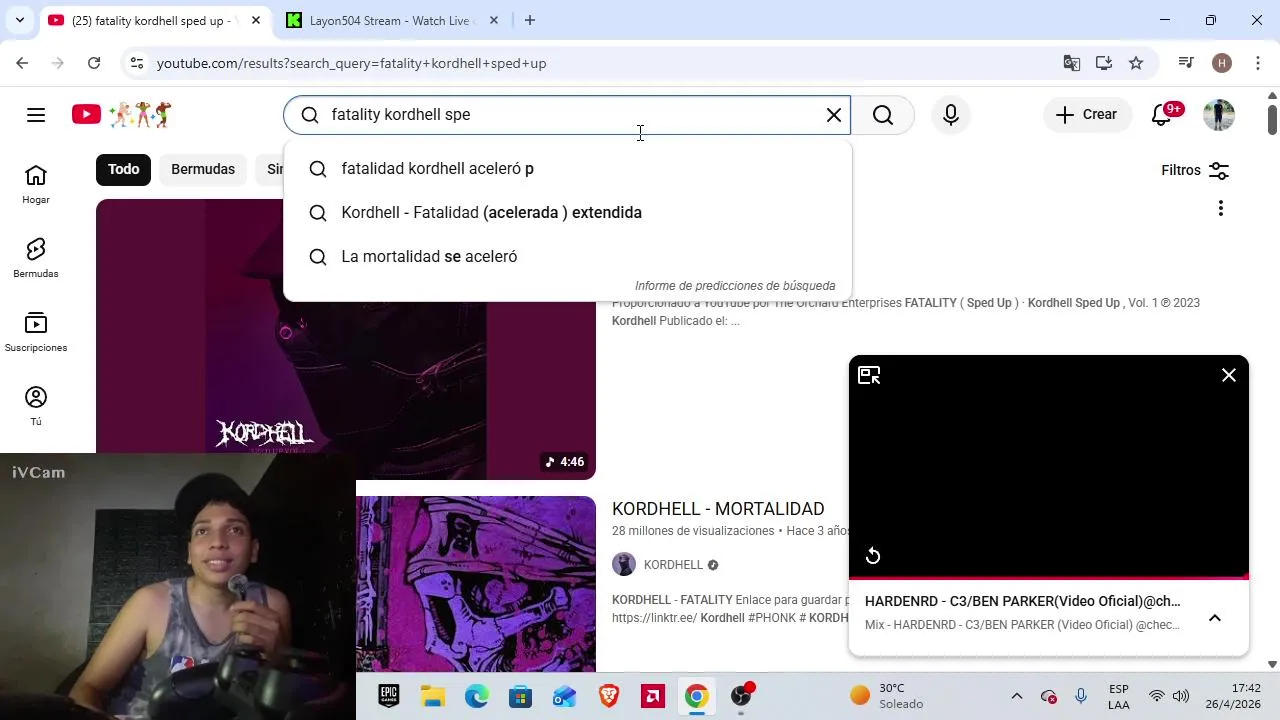Open Bermudas in the left sidebar
Image resolution: width=1280 pixels, height=720 pixels.
tap(36, 259)
